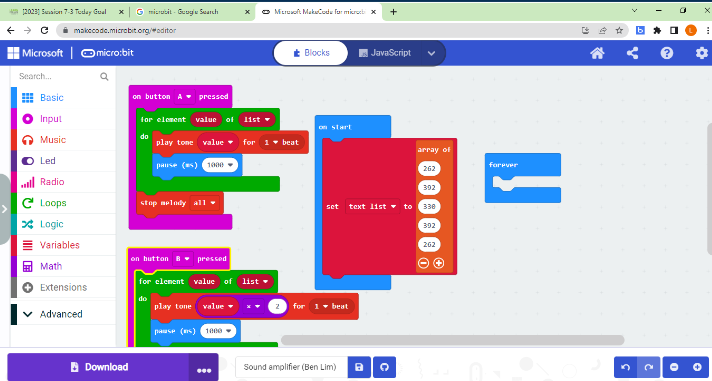The width and height of the screenshot is (712, 381).
Task: Click the search magnifier icon in toolbox
Action: click(x=104, y=76)
